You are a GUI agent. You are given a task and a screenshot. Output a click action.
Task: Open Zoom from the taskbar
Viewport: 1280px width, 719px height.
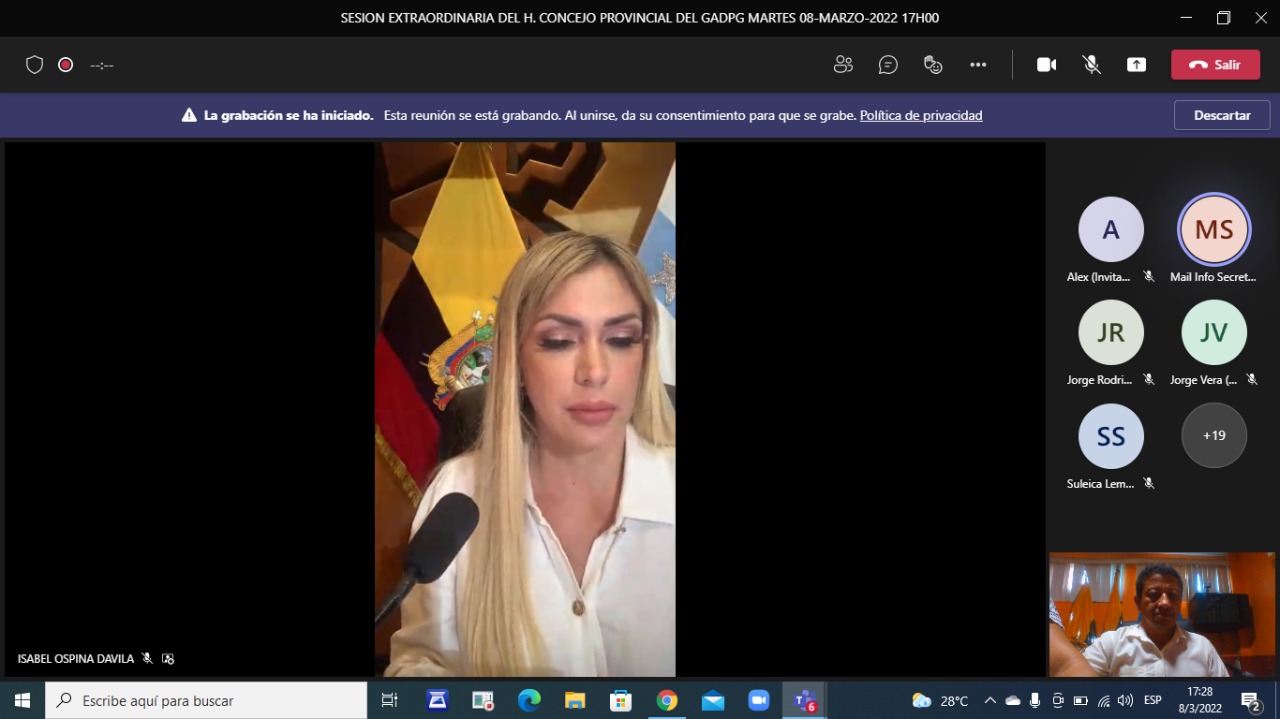[x=758, y=701]
